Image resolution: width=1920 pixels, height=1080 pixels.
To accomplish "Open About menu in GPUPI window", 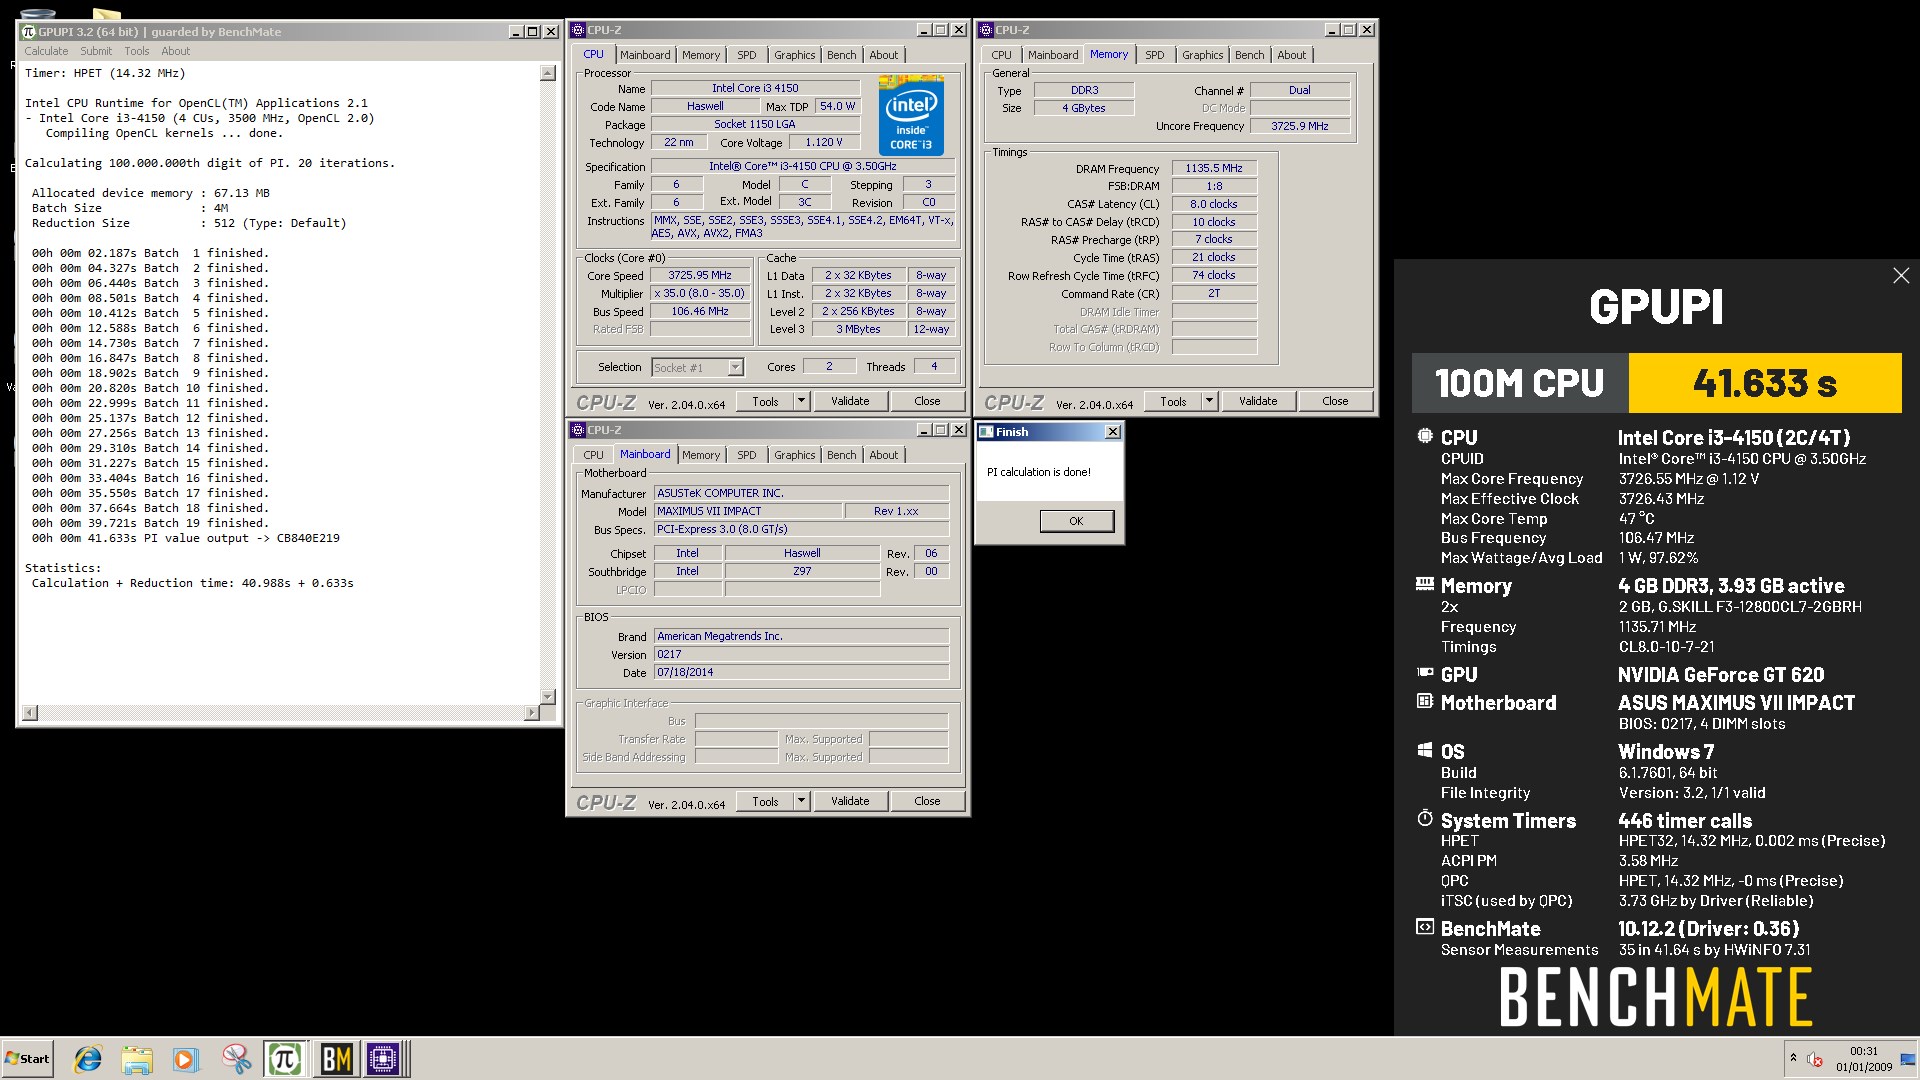I will pyautogui.click(x=175, y=51).
